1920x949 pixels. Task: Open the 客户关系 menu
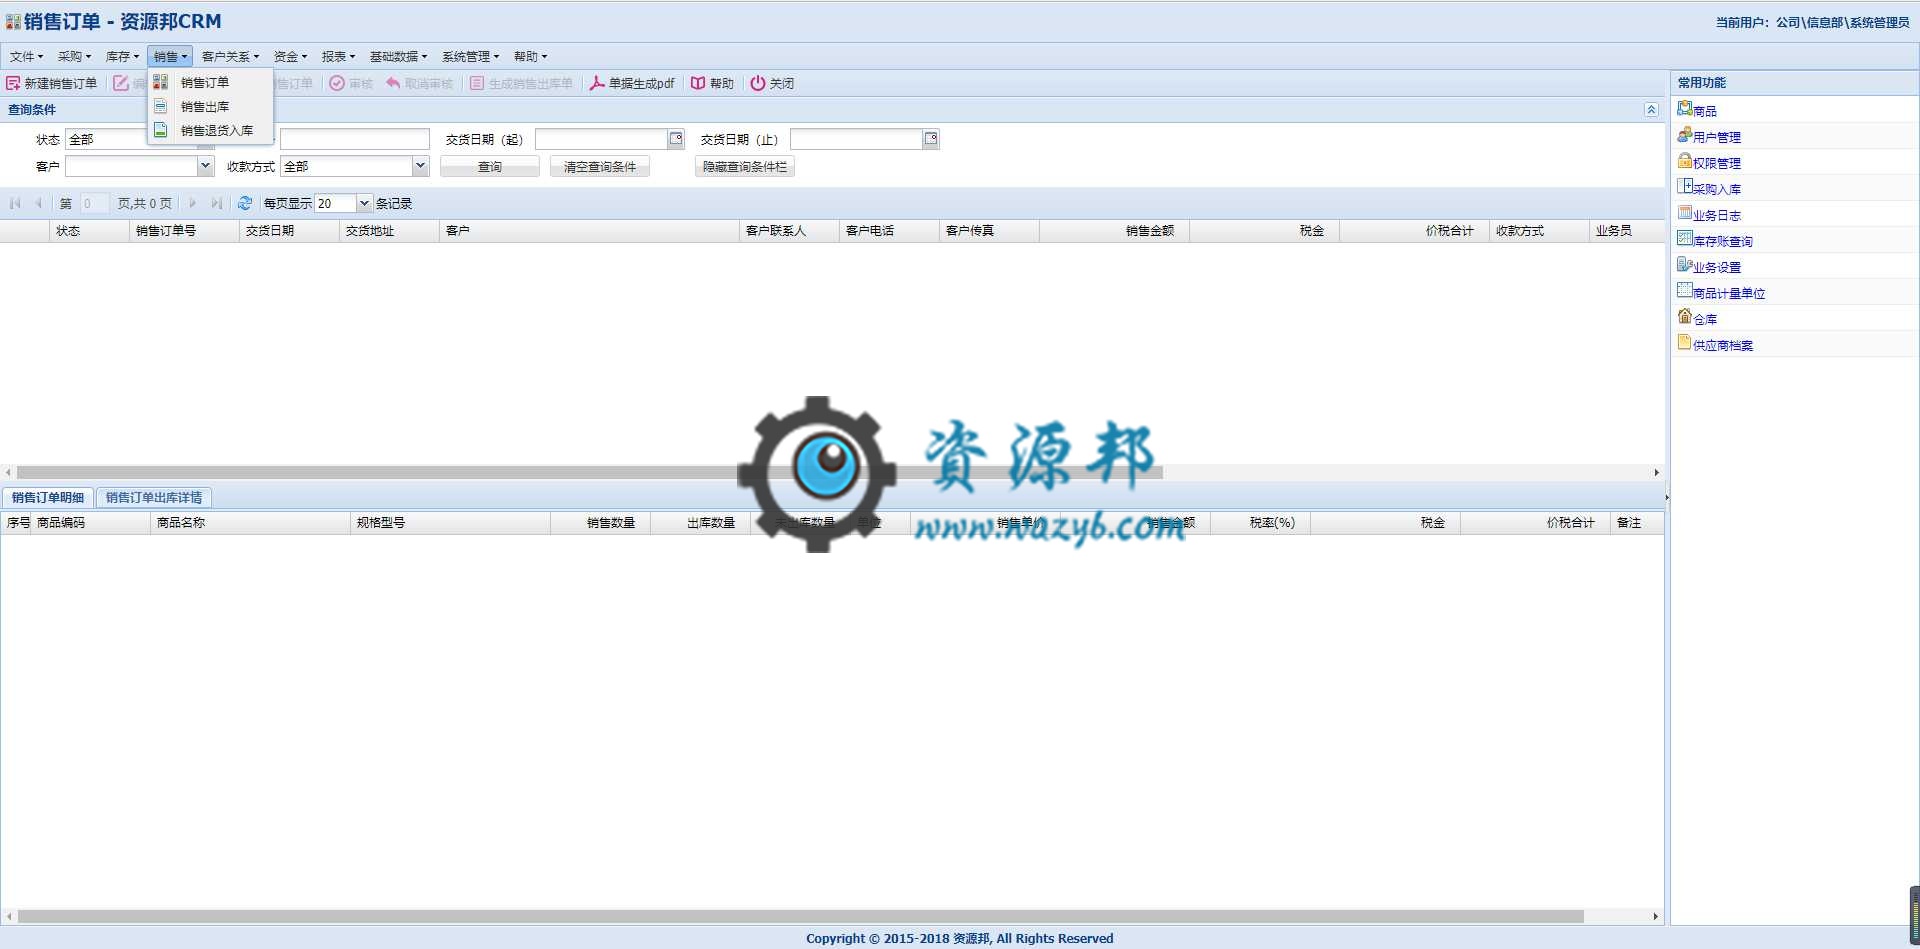click(x=230, y=56)
